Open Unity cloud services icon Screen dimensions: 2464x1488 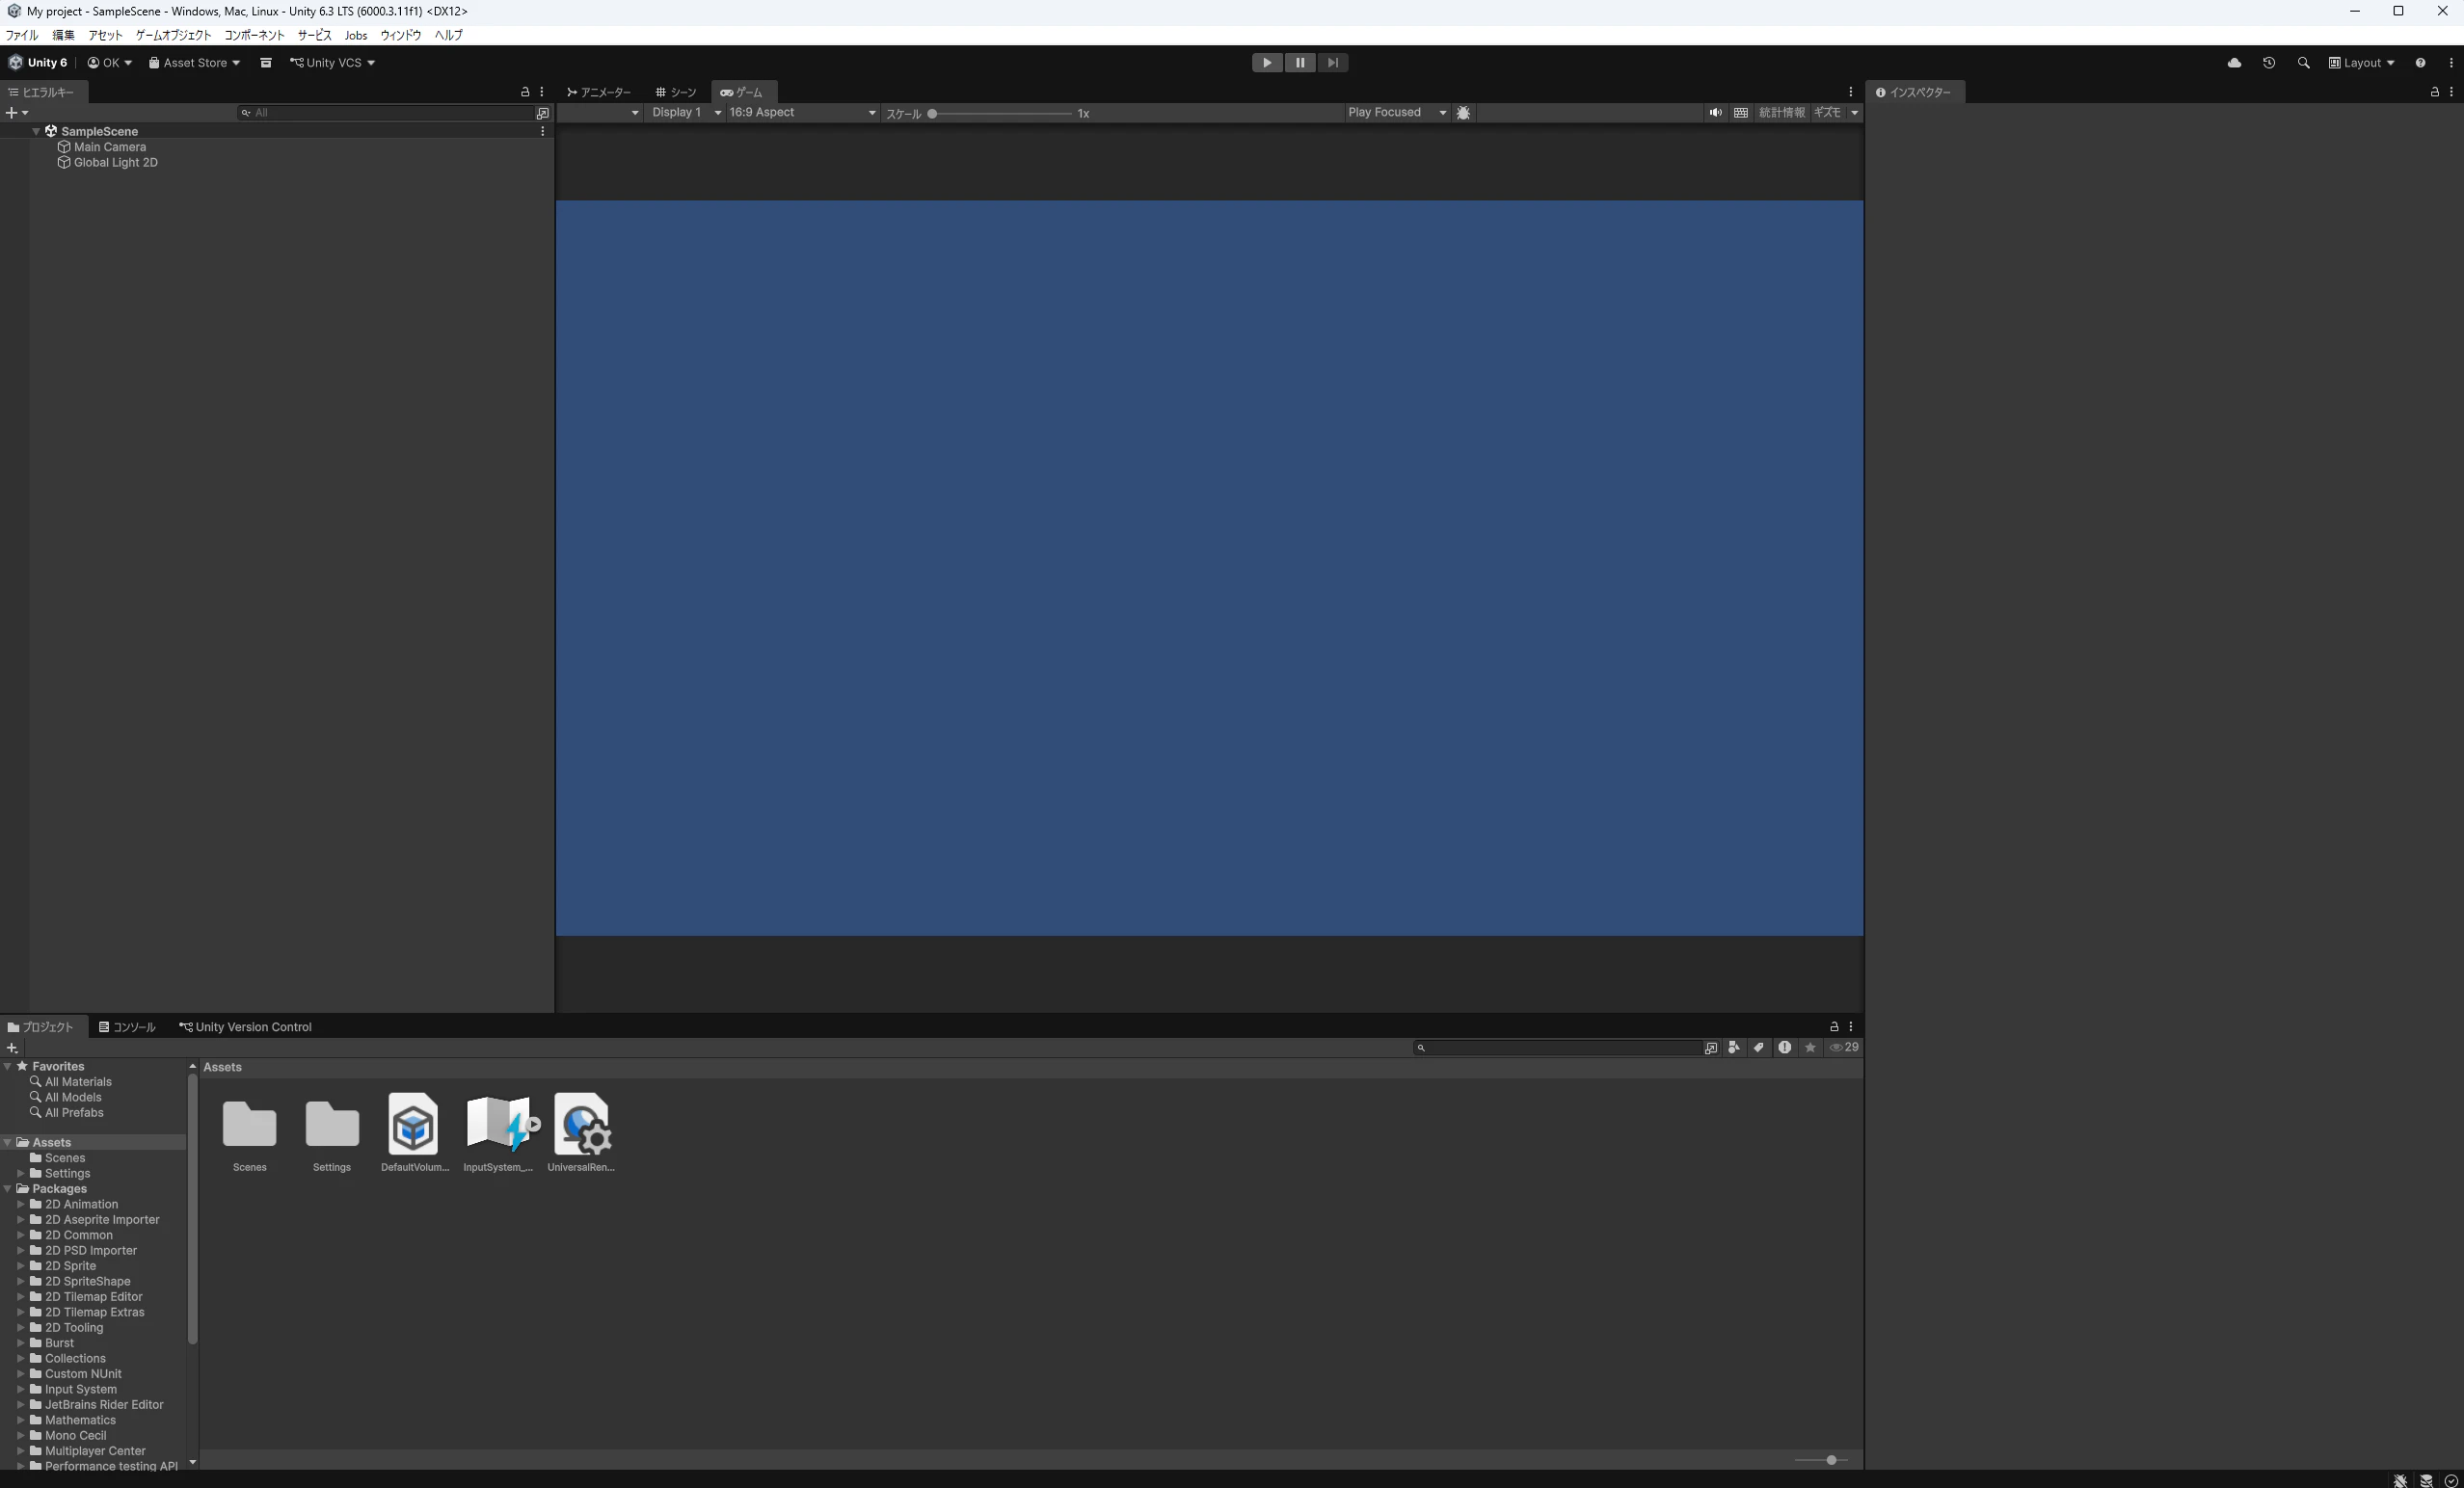[2234, 62]
